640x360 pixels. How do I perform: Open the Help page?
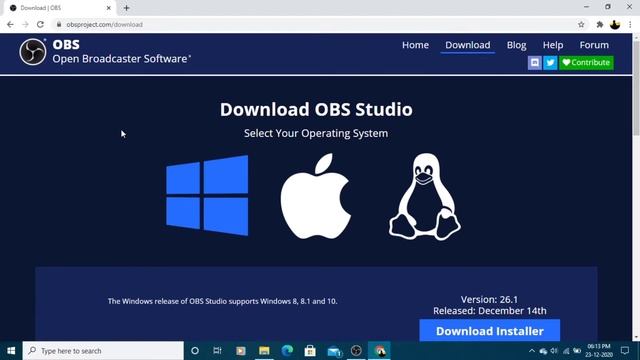tap(553, 45)
